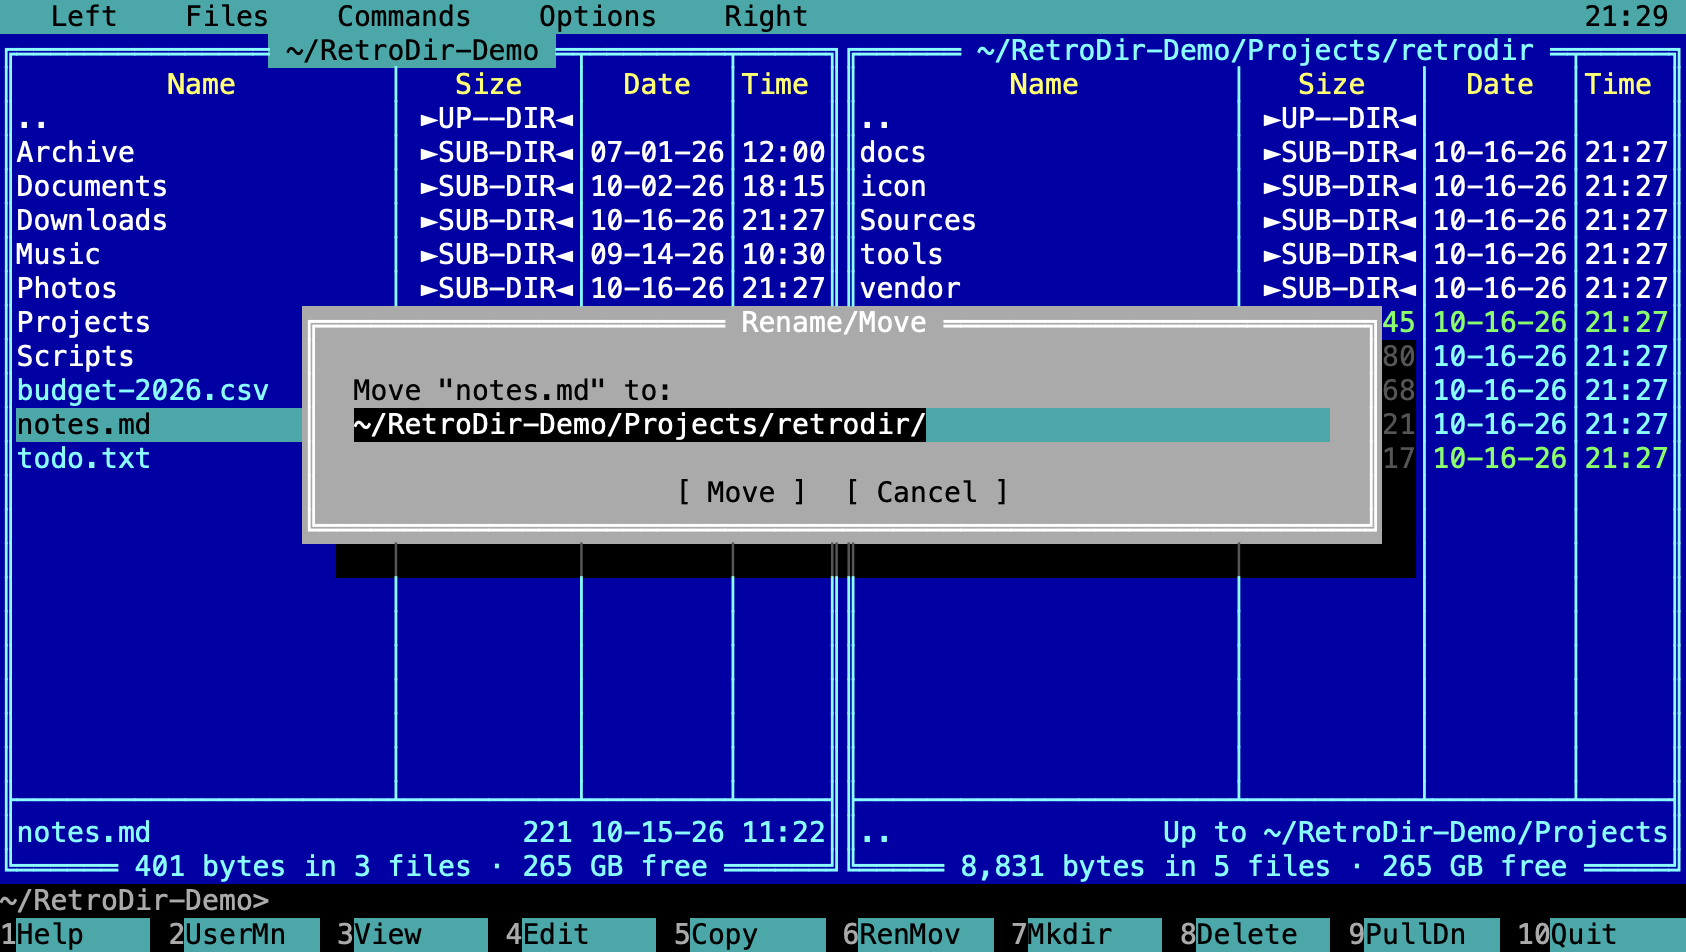Select the highlighted notes.md file
The image size is (1686, 952).
(x=159, y=424)
